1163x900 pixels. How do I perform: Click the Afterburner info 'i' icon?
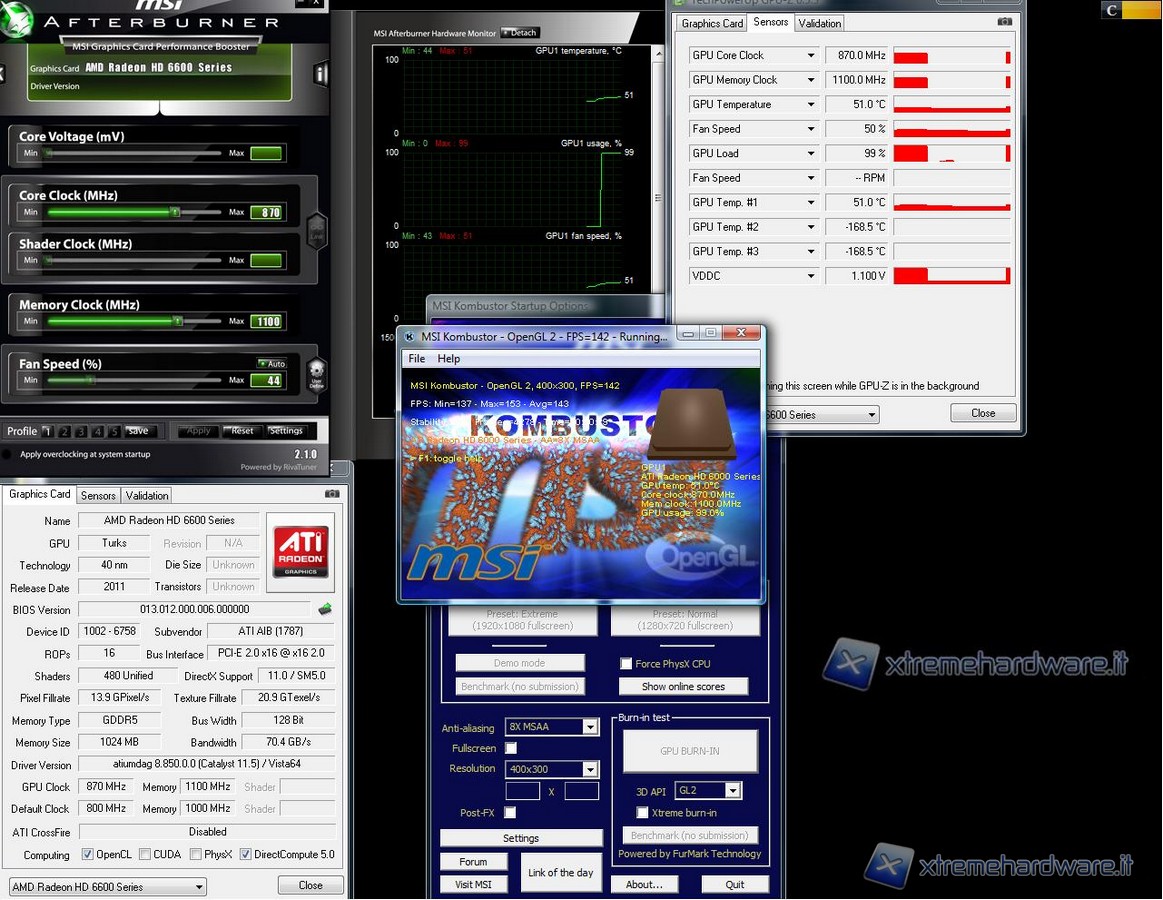pos(320,74)
